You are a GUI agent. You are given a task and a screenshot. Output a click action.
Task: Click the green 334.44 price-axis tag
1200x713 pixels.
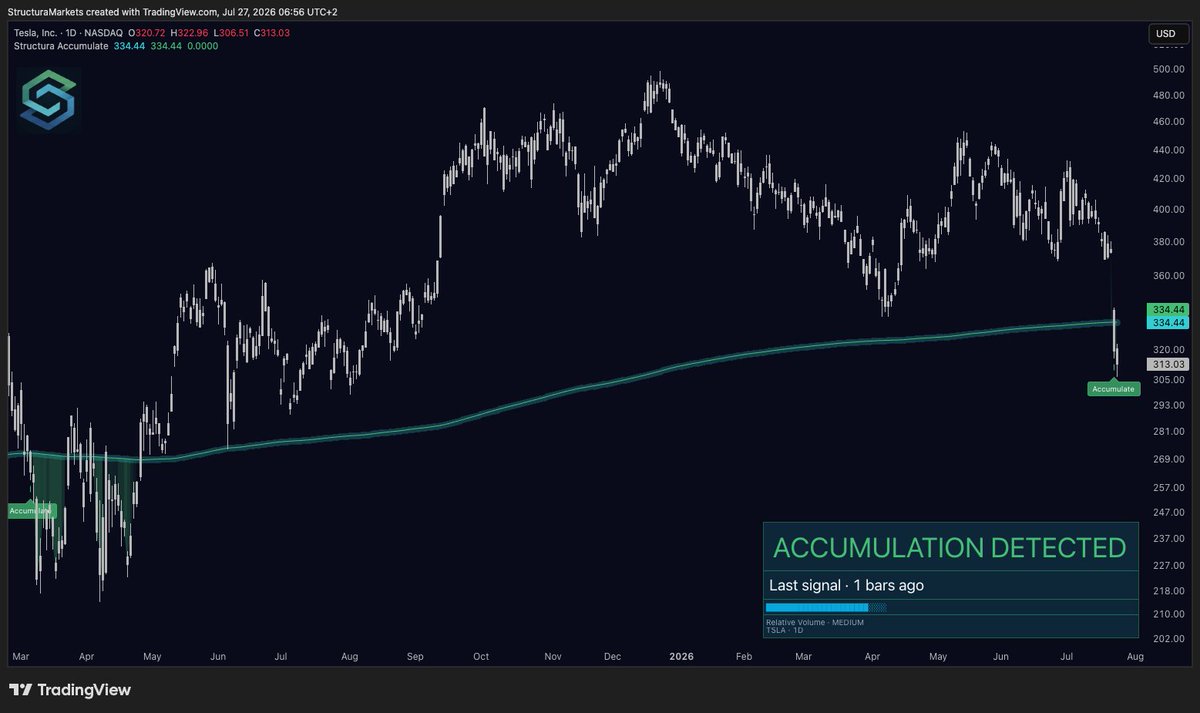(1168, 309)
